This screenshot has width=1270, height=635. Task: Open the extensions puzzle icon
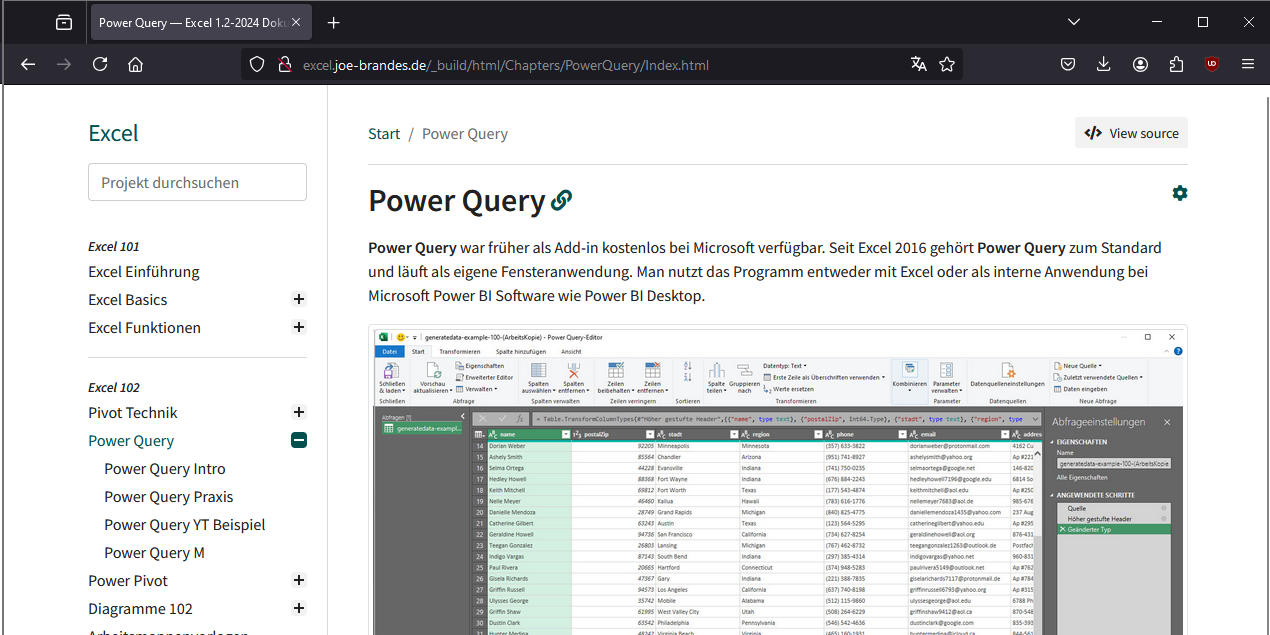[x=1176, y=64]
